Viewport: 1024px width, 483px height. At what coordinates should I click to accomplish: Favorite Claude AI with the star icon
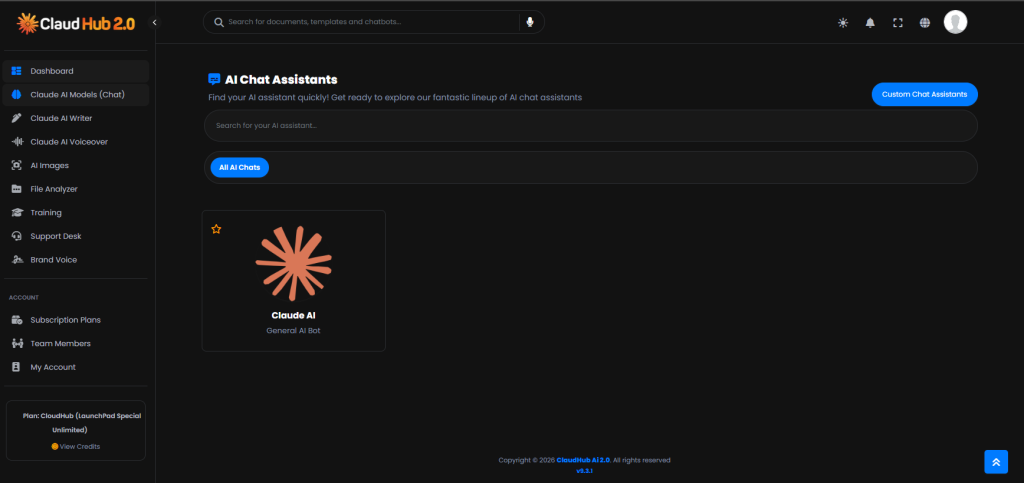[x=216, y=229]
